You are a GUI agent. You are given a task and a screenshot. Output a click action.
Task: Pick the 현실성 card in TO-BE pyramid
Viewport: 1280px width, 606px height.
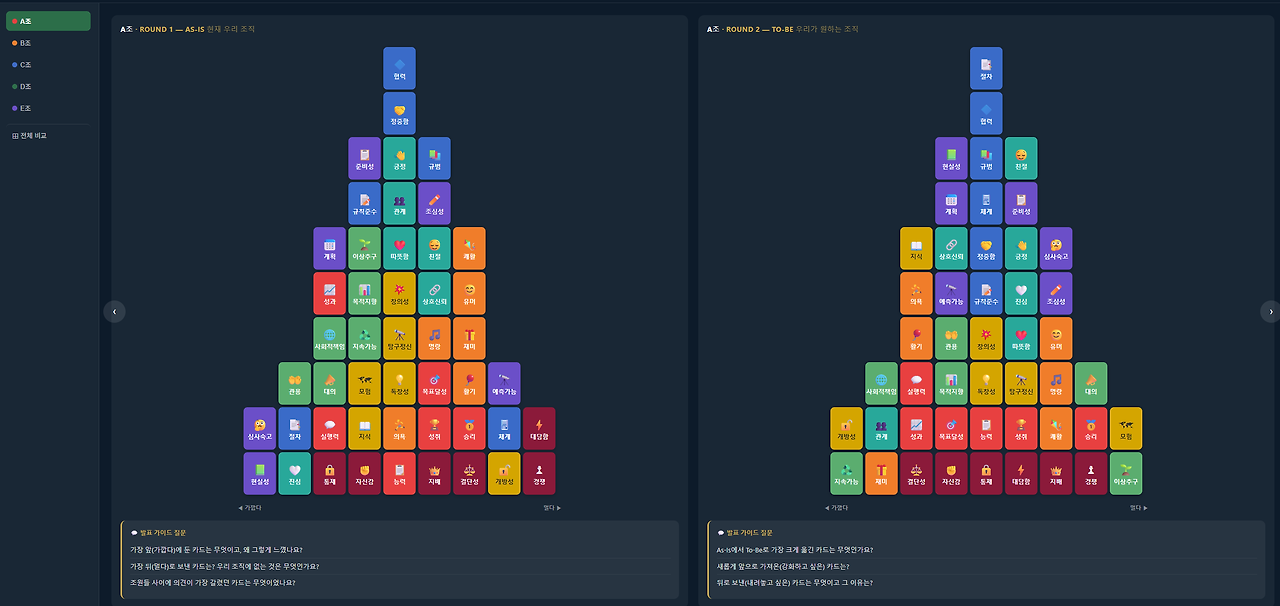[951, 158]
